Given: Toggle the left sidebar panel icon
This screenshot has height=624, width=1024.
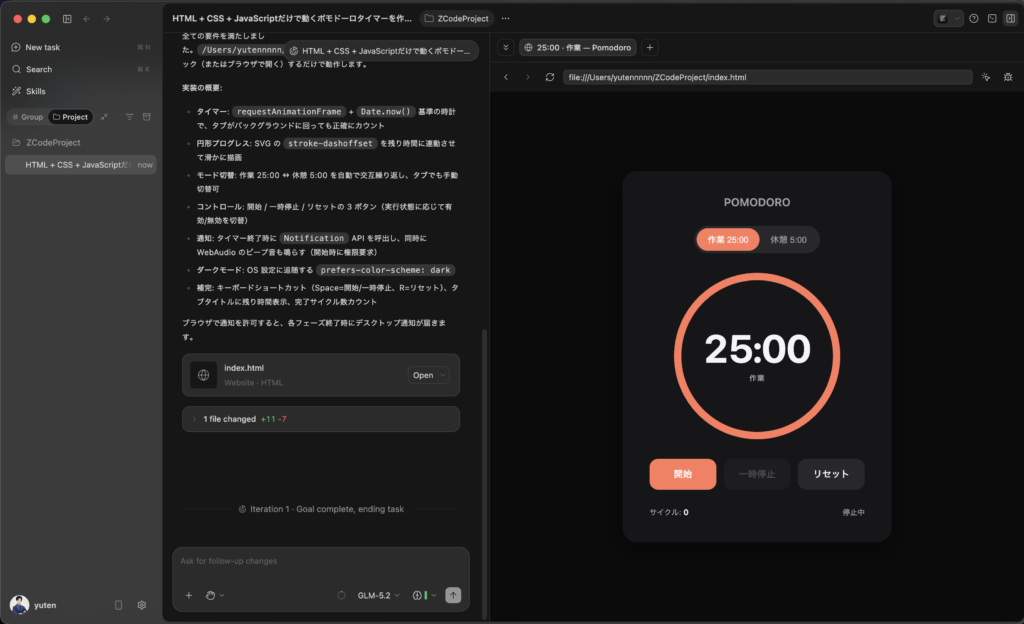Looking at the screenshot, I should point(67,19).
